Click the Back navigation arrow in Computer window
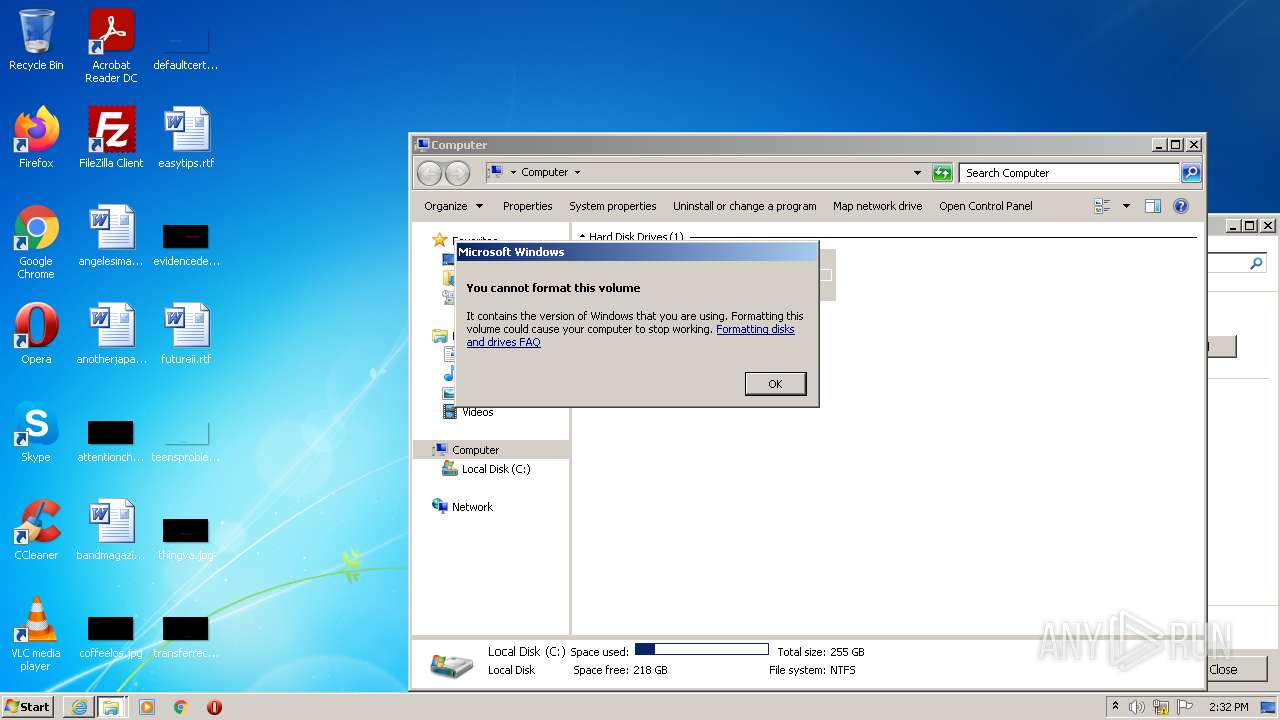 pos(429,173)
